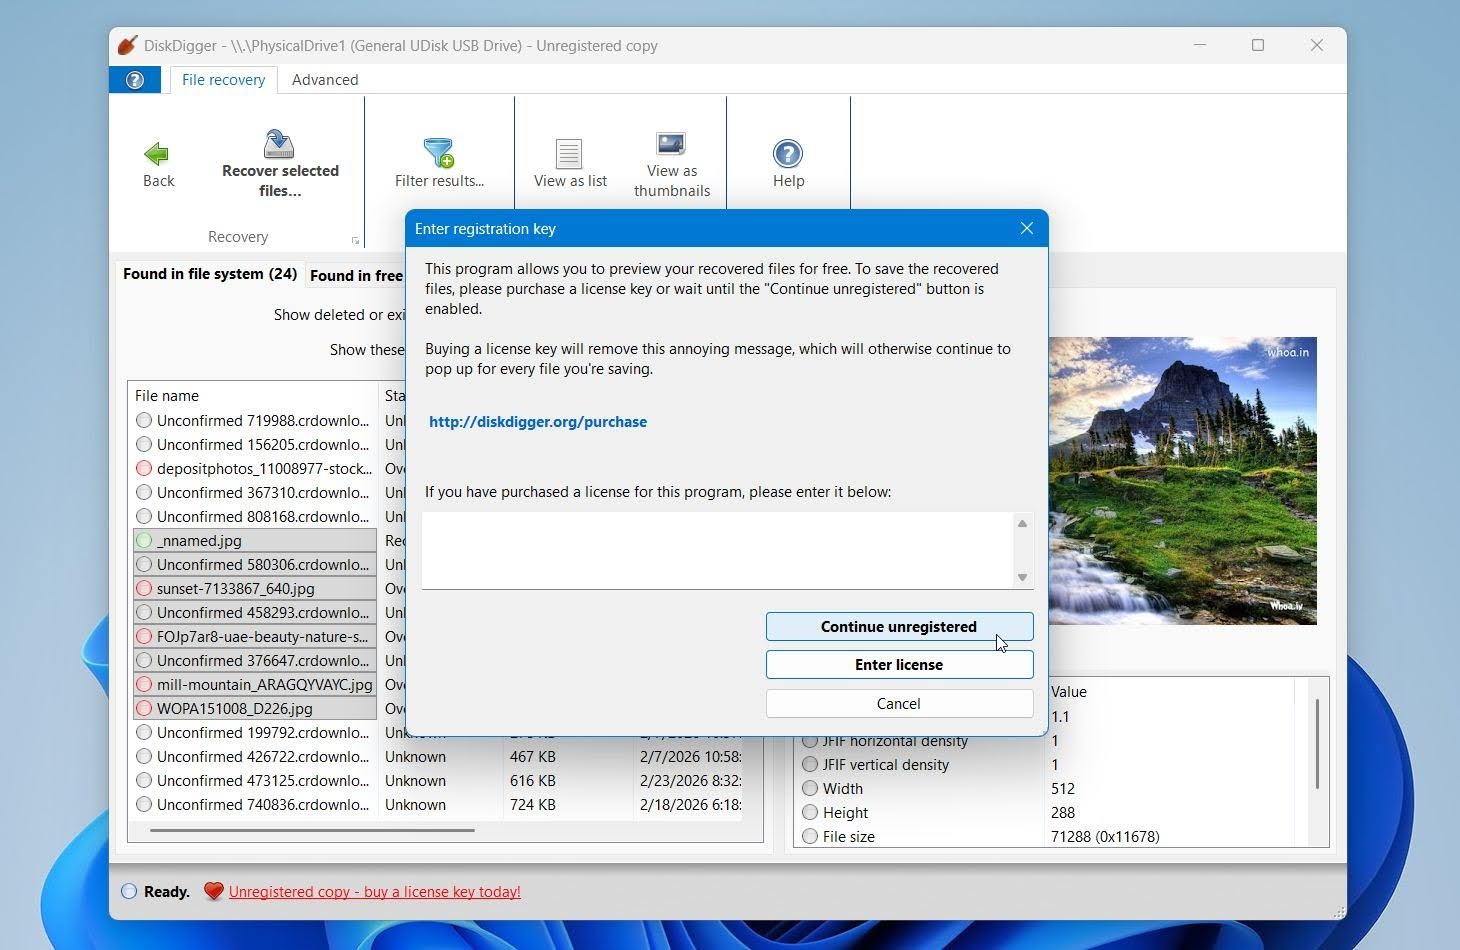Viewport: 1460px width, 950px height.
Task: Click the circle icon beside Height property
Action: pyautogui.click(x=810, y=812)
